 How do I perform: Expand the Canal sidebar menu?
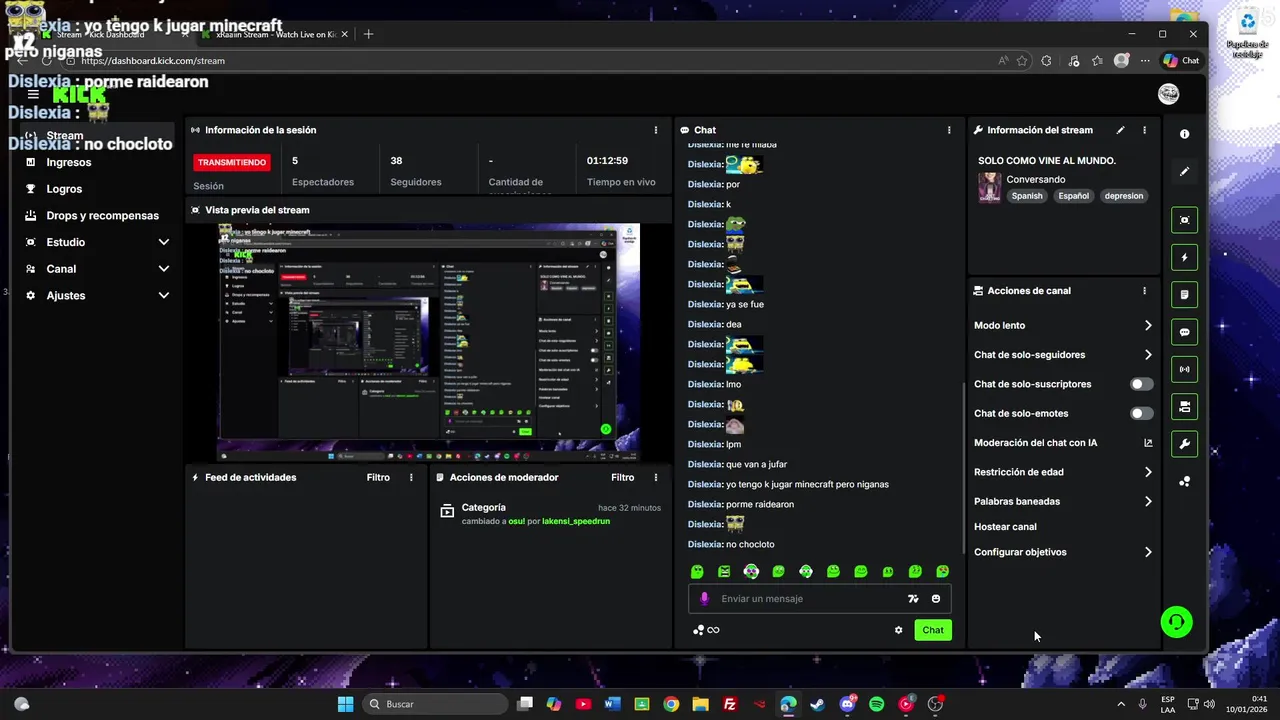tap(97, 269)
